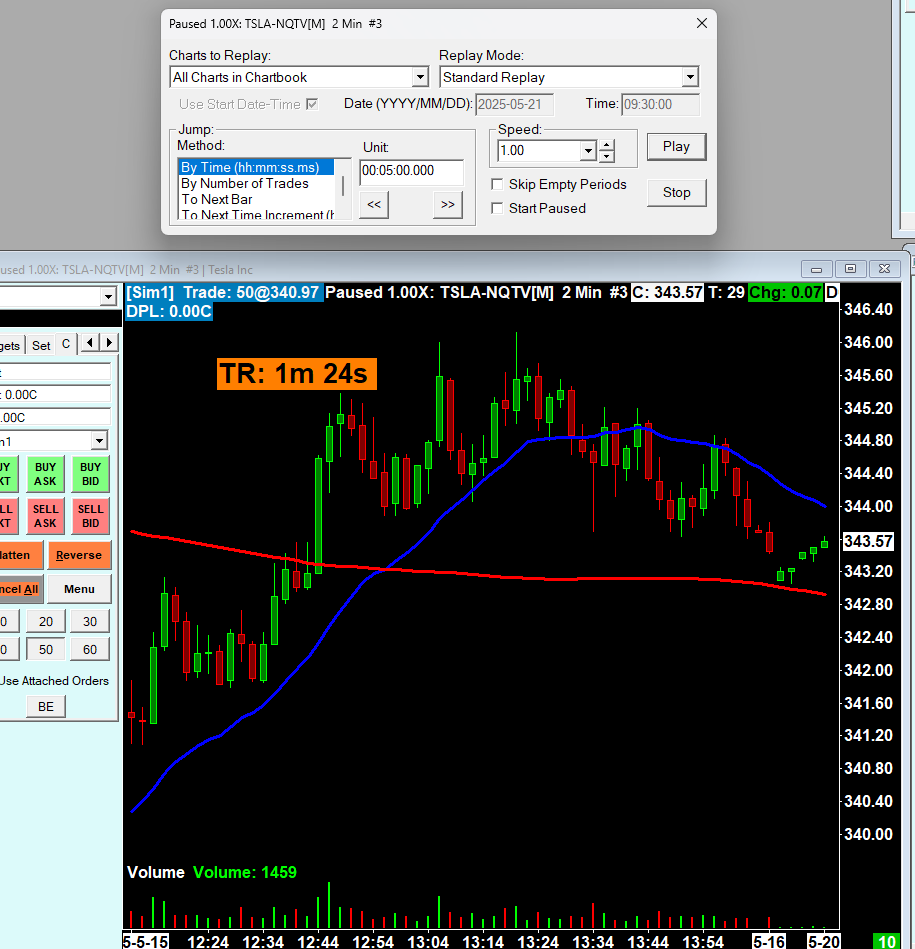Click the Sim1 trade position header
The image size is (915, 949).
click(x=223, y=292)
